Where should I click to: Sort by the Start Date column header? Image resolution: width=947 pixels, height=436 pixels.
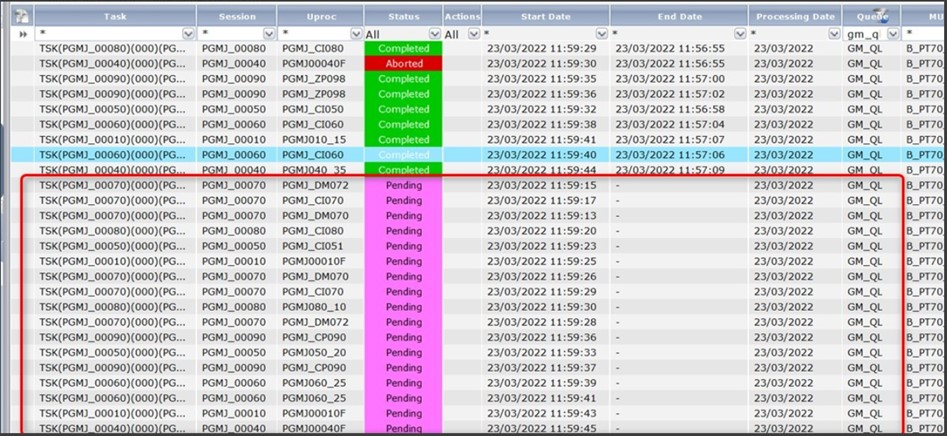pyautogui.click(x=545, y=16)
